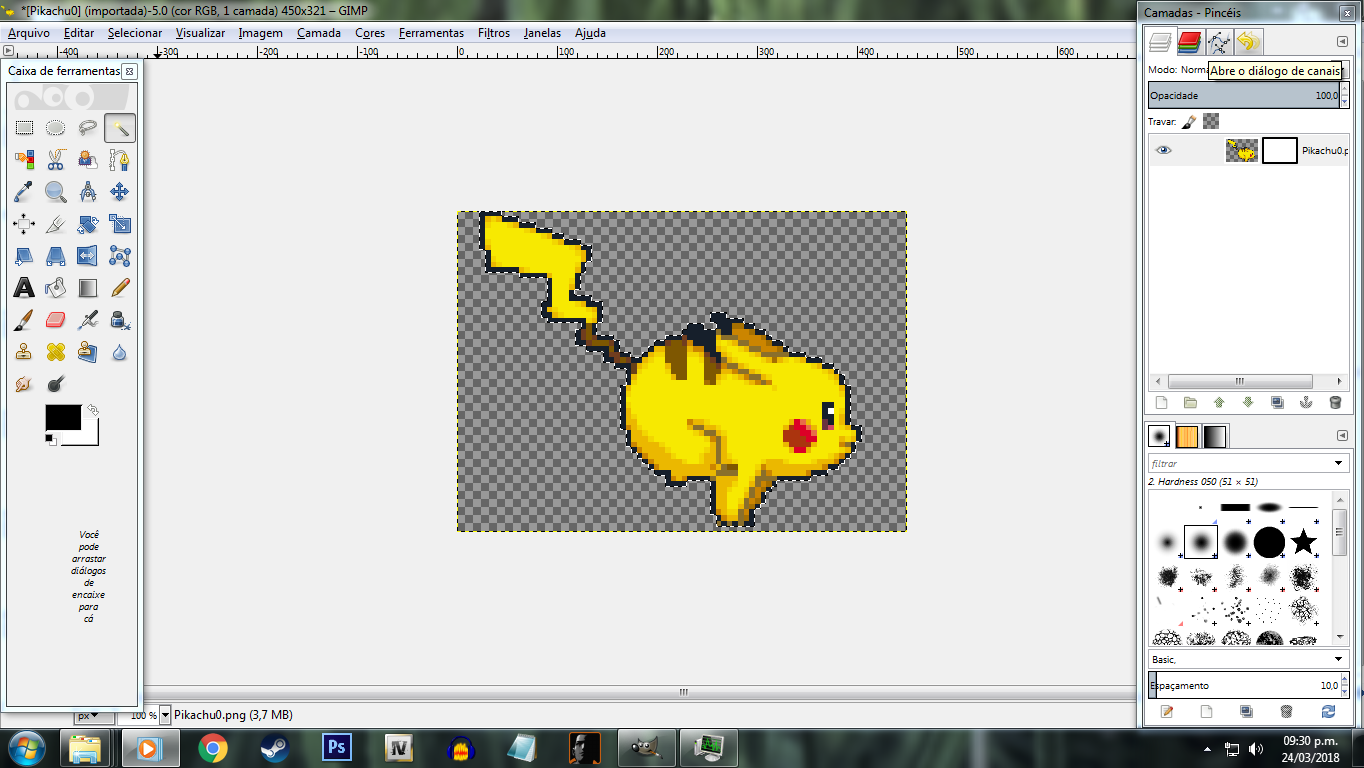This screenshot has height=768, width=1364.
Task: Swap foreground and background colors arrow
Action: click(x=93, y=410)
